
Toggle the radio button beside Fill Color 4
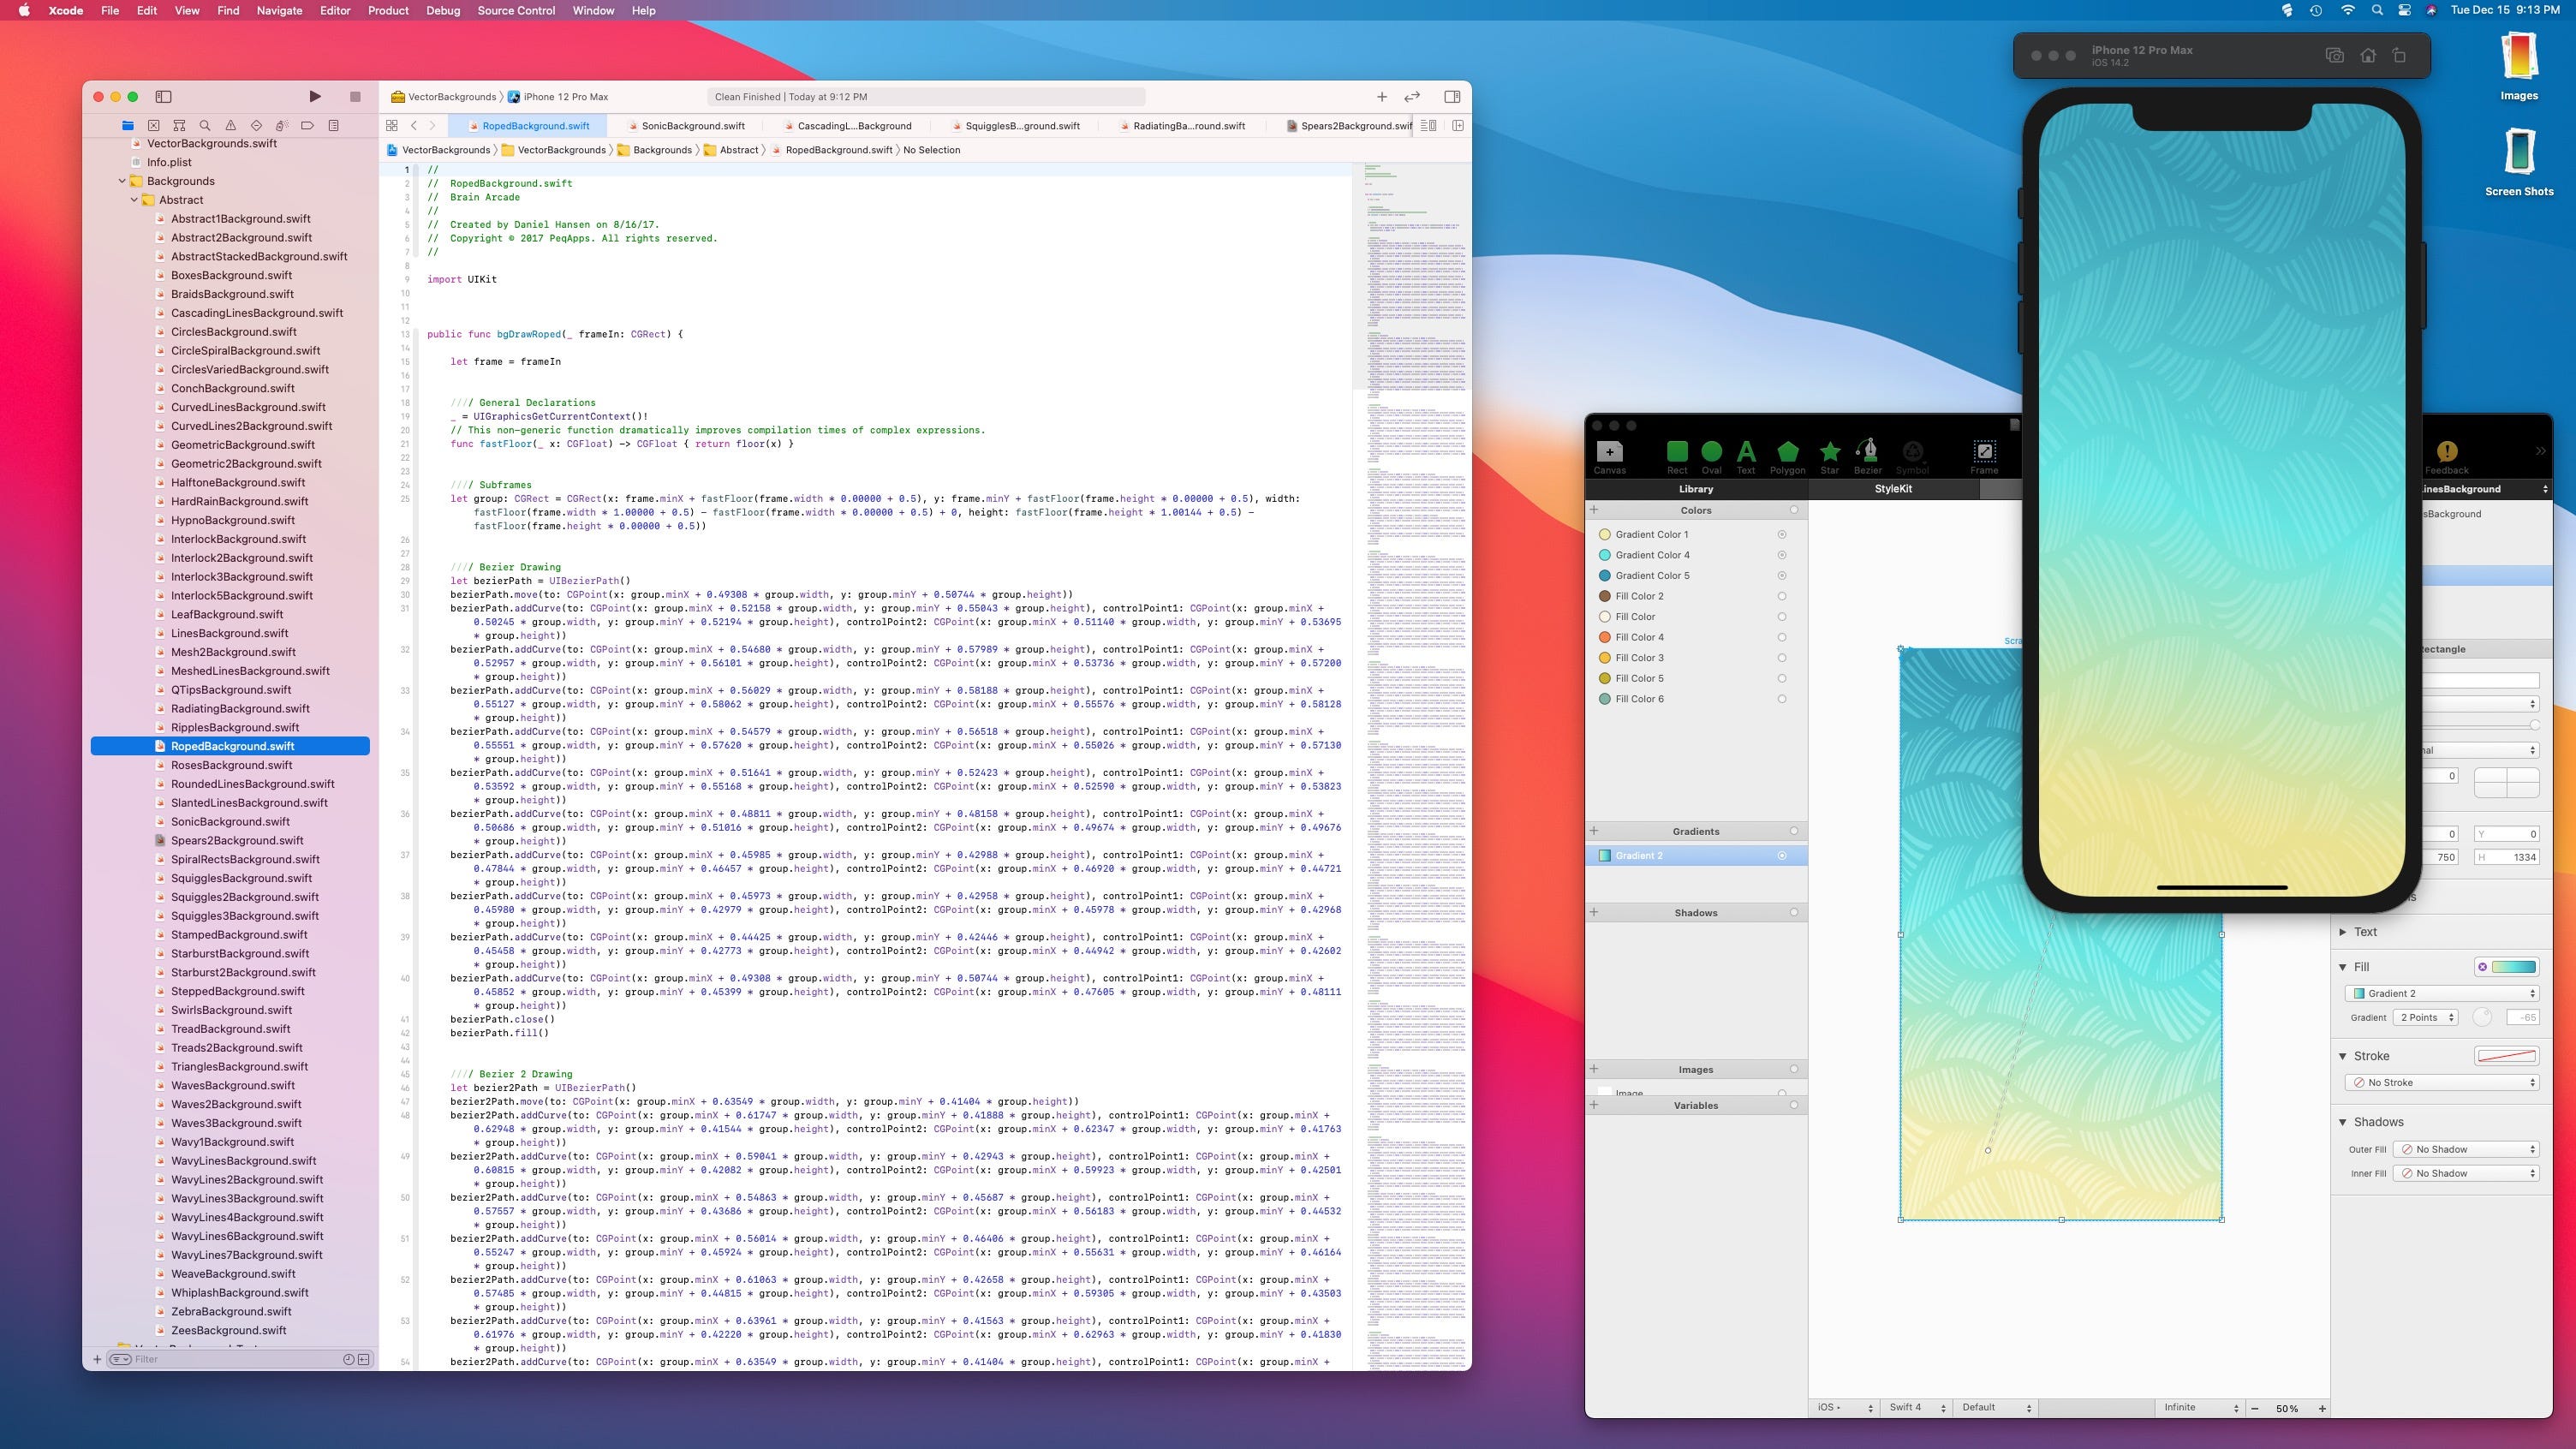click(1782, 637)
